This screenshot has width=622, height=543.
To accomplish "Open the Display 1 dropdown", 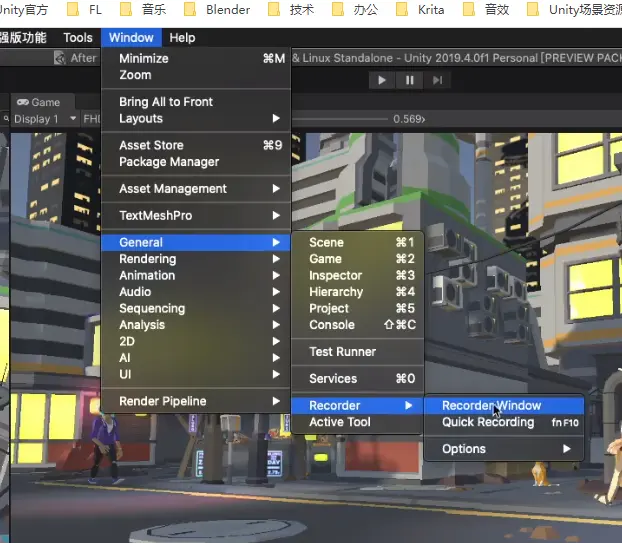I will (x=45, y=119).
